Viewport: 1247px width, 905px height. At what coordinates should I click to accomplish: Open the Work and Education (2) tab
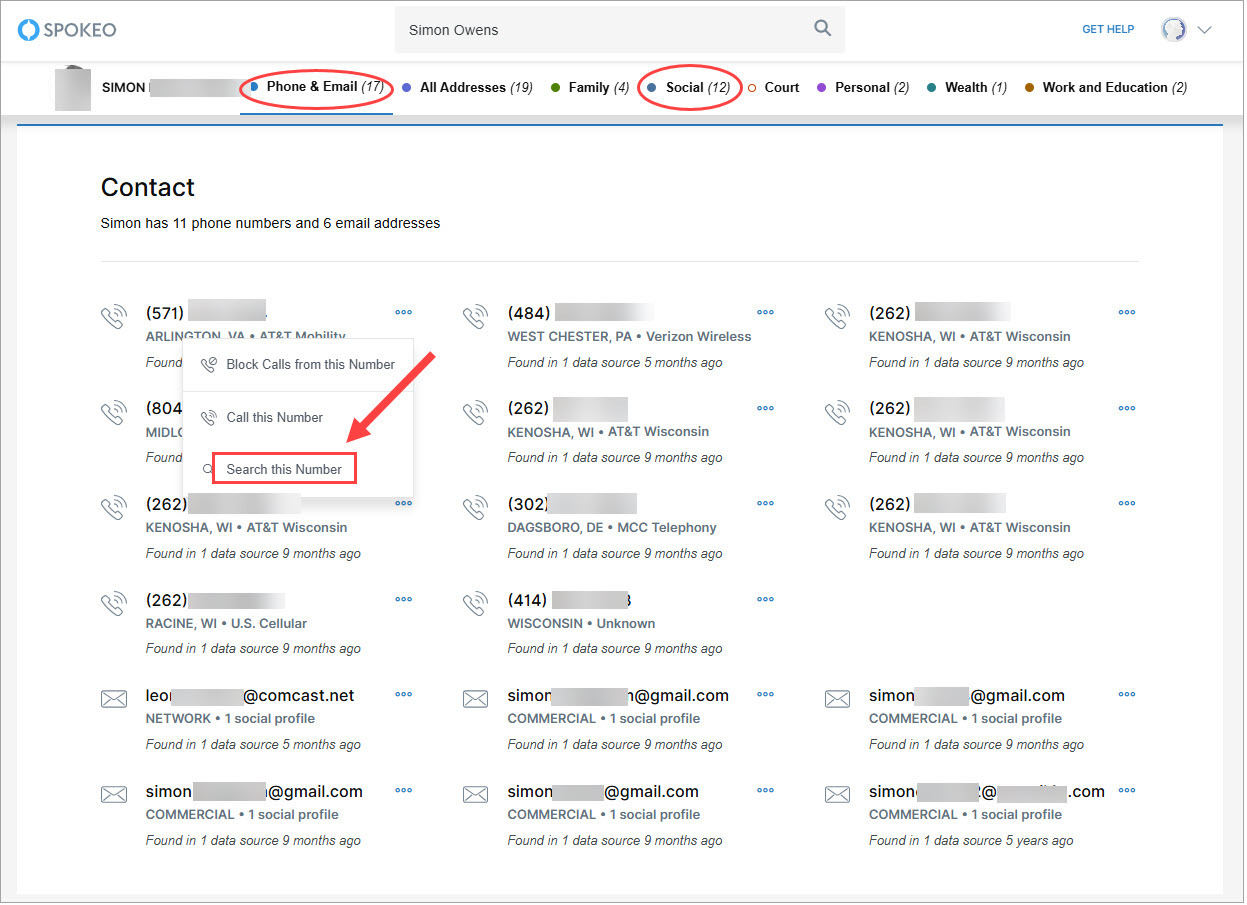[x=1106, y=87]
